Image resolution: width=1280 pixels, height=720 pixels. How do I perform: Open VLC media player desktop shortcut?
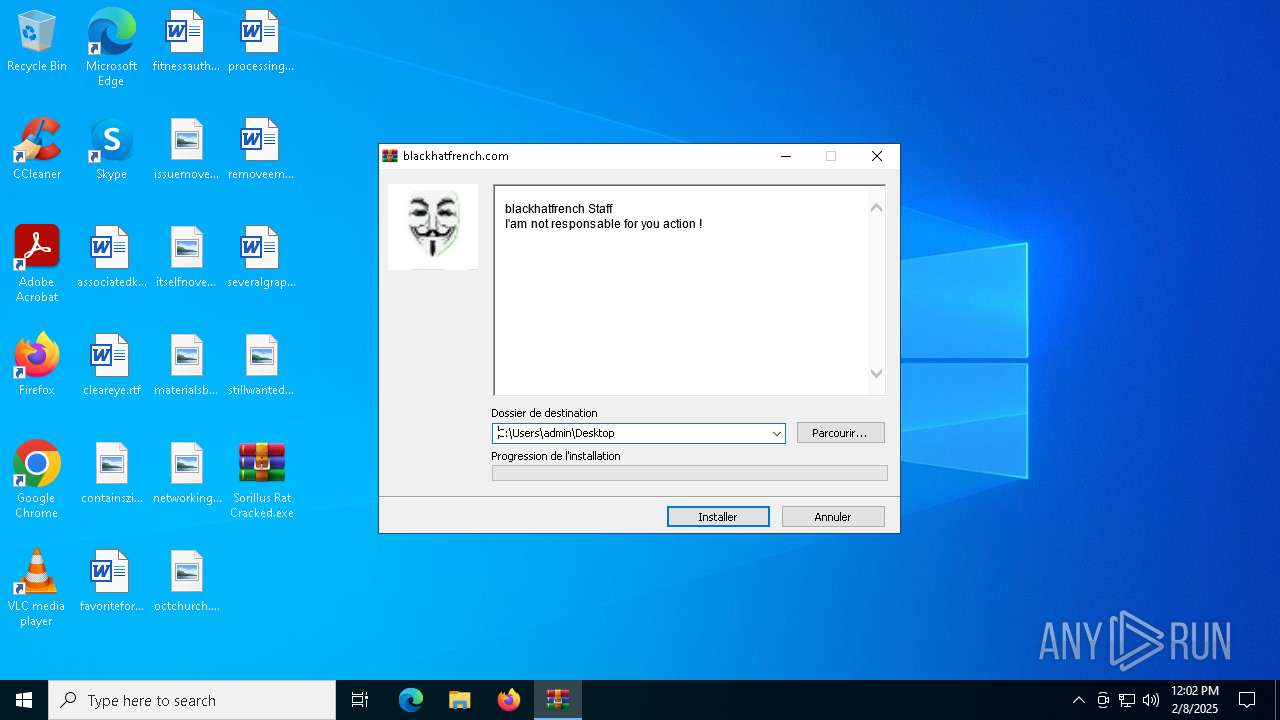coord(37,588)
